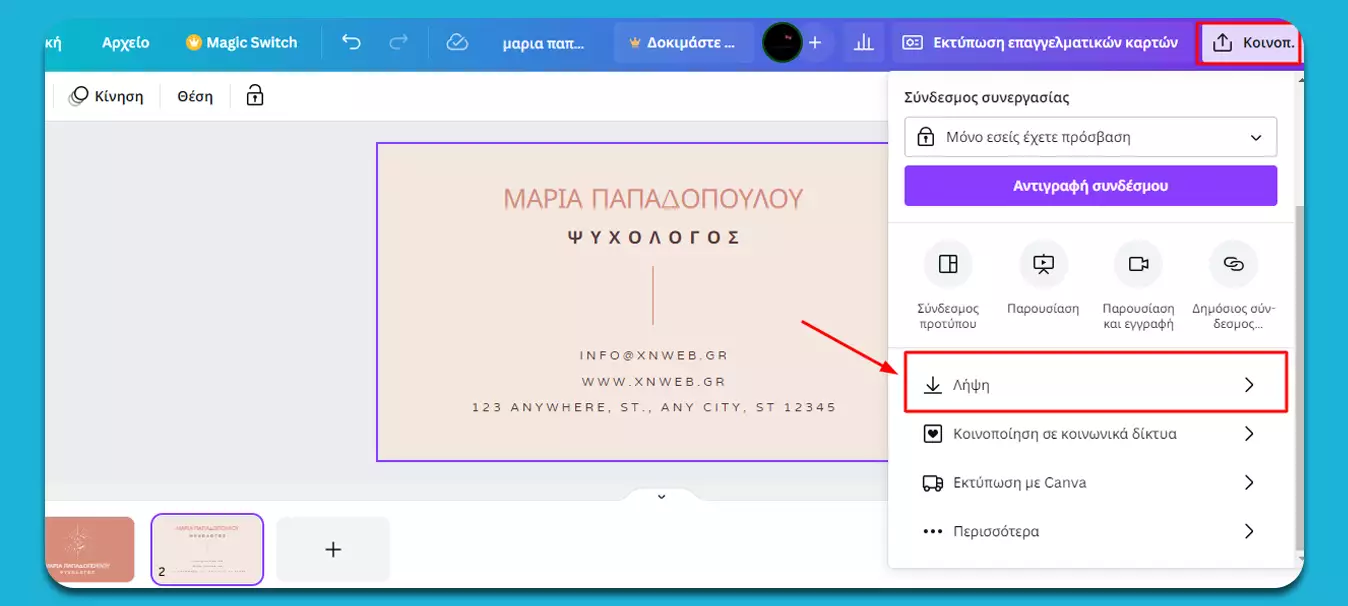Click the save status checkmark icon

[457, 42]
